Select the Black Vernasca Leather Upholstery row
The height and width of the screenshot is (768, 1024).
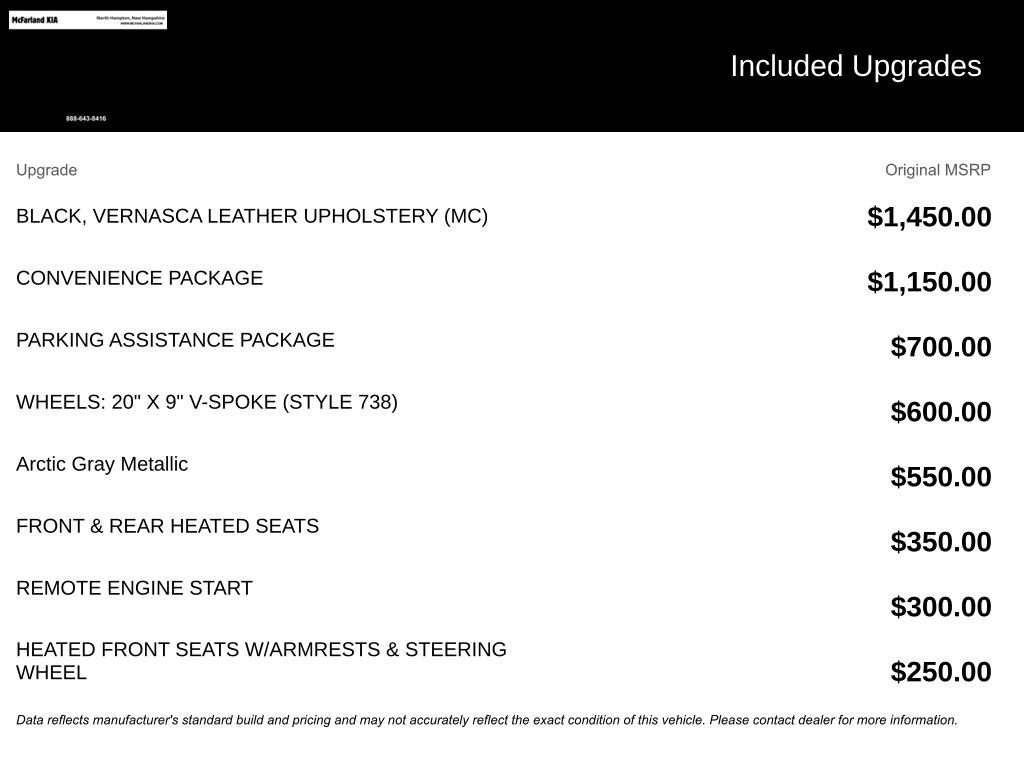click(252, 216)
